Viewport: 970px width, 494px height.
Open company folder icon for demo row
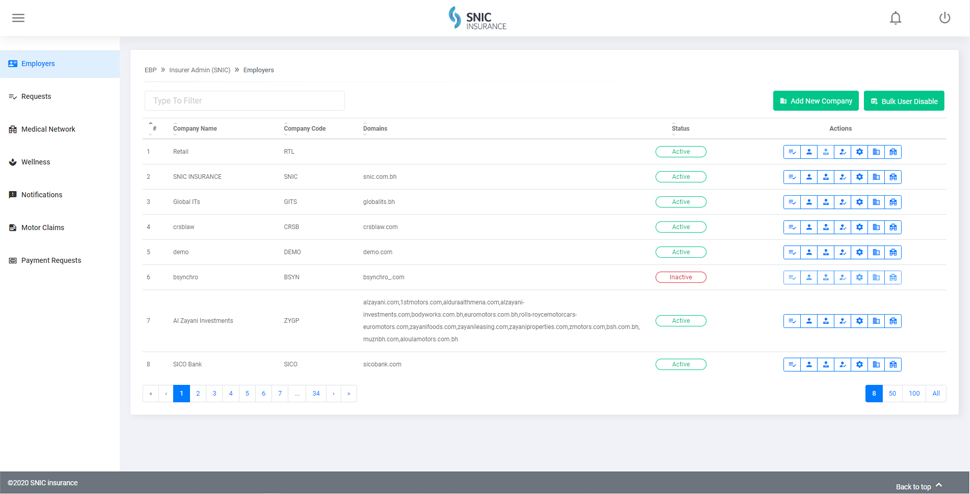pyautogui.click(x=876, y=252)
